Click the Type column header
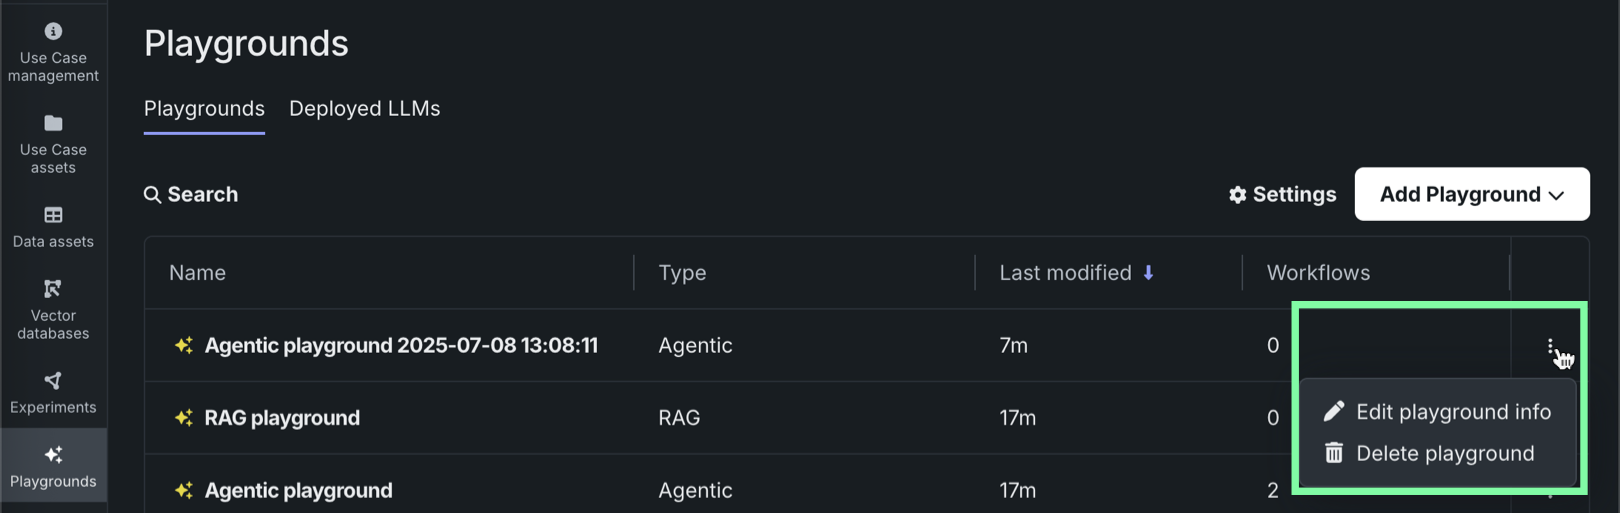Image resolution: width=1620 pixels, height=513 pixels. point(682,273)
